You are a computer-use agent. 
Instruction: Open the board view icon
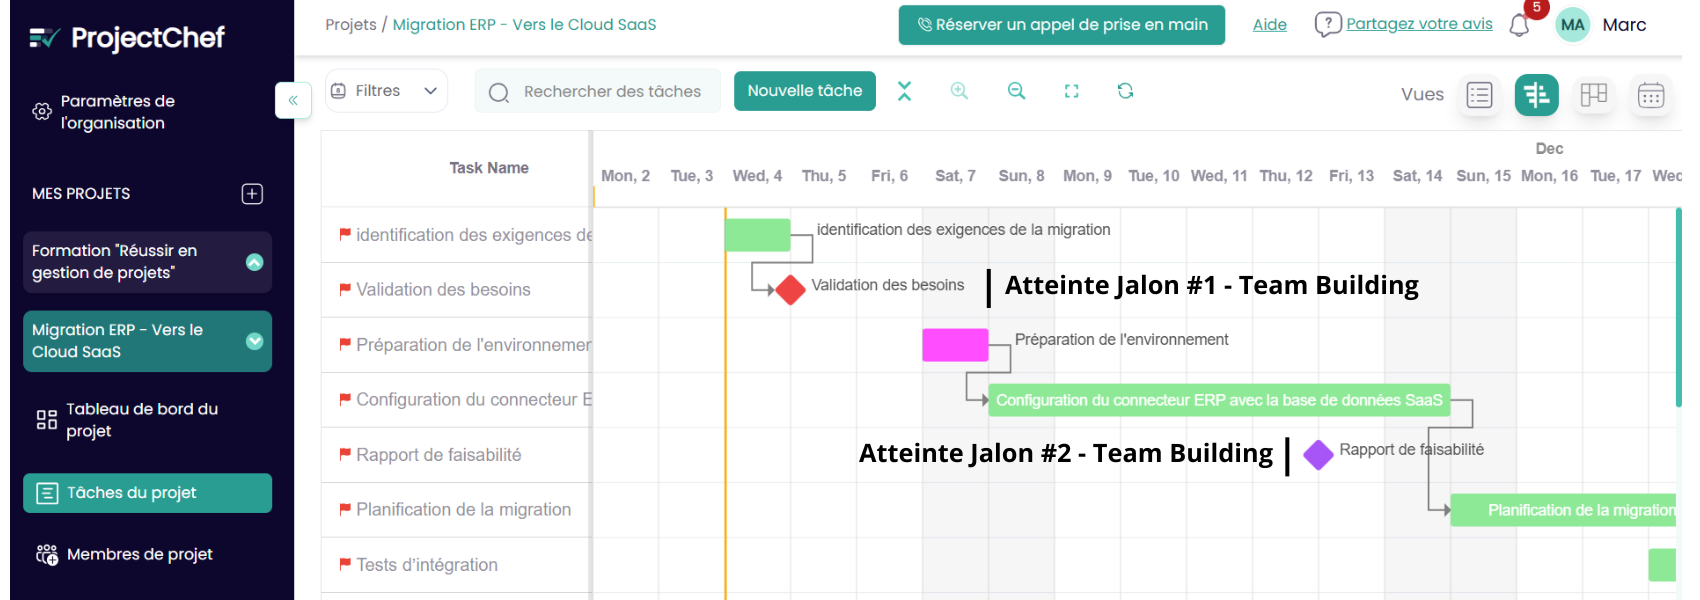pos(1594,95)
